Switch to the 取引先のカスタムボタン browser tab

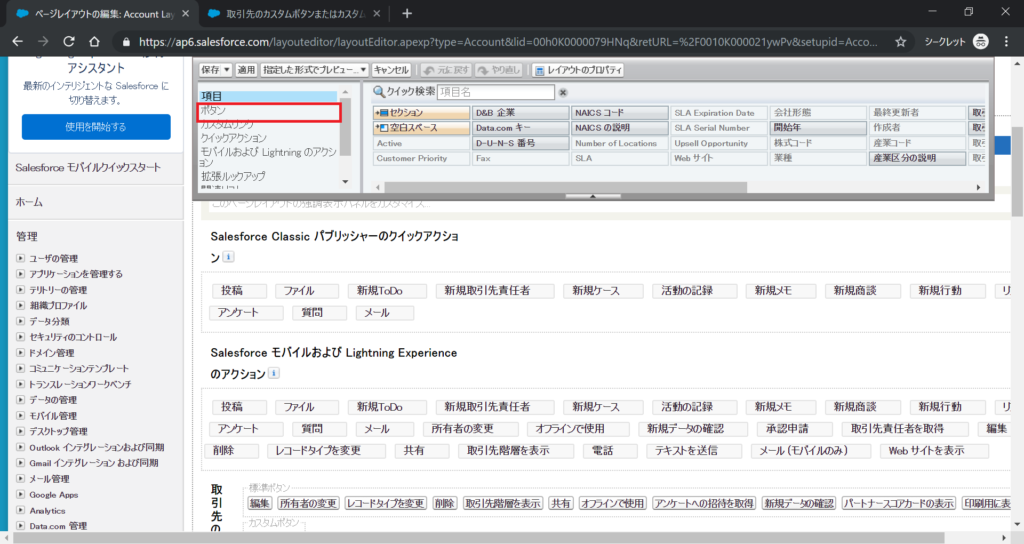coord(290,14)
